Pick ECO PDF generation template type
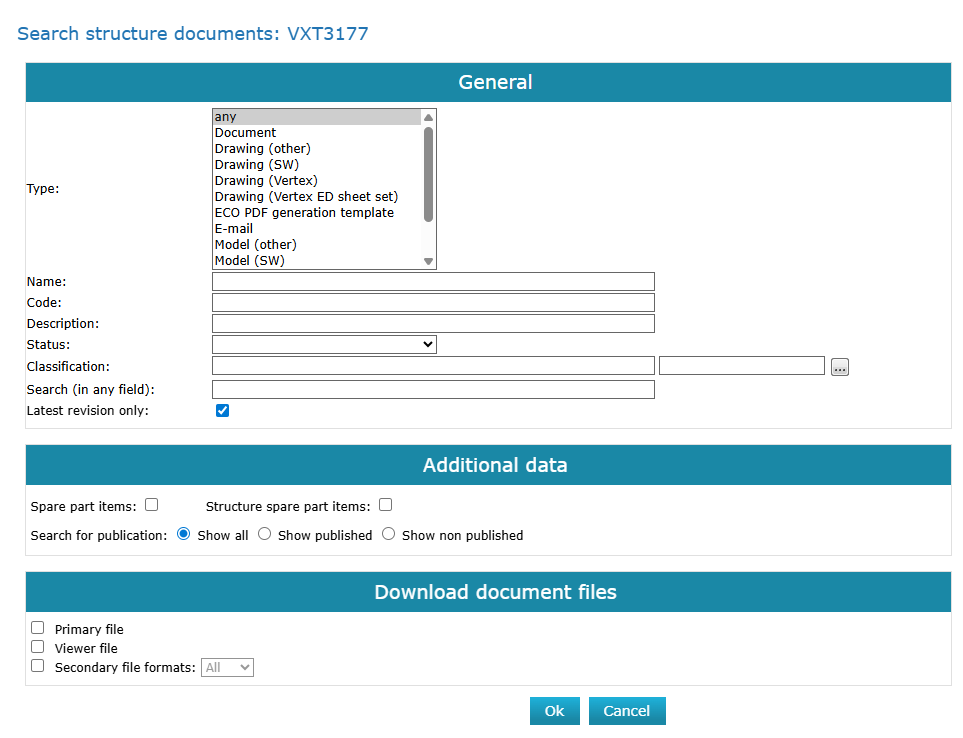Screen dimensions: 963x738 click(x=304, y=213)
